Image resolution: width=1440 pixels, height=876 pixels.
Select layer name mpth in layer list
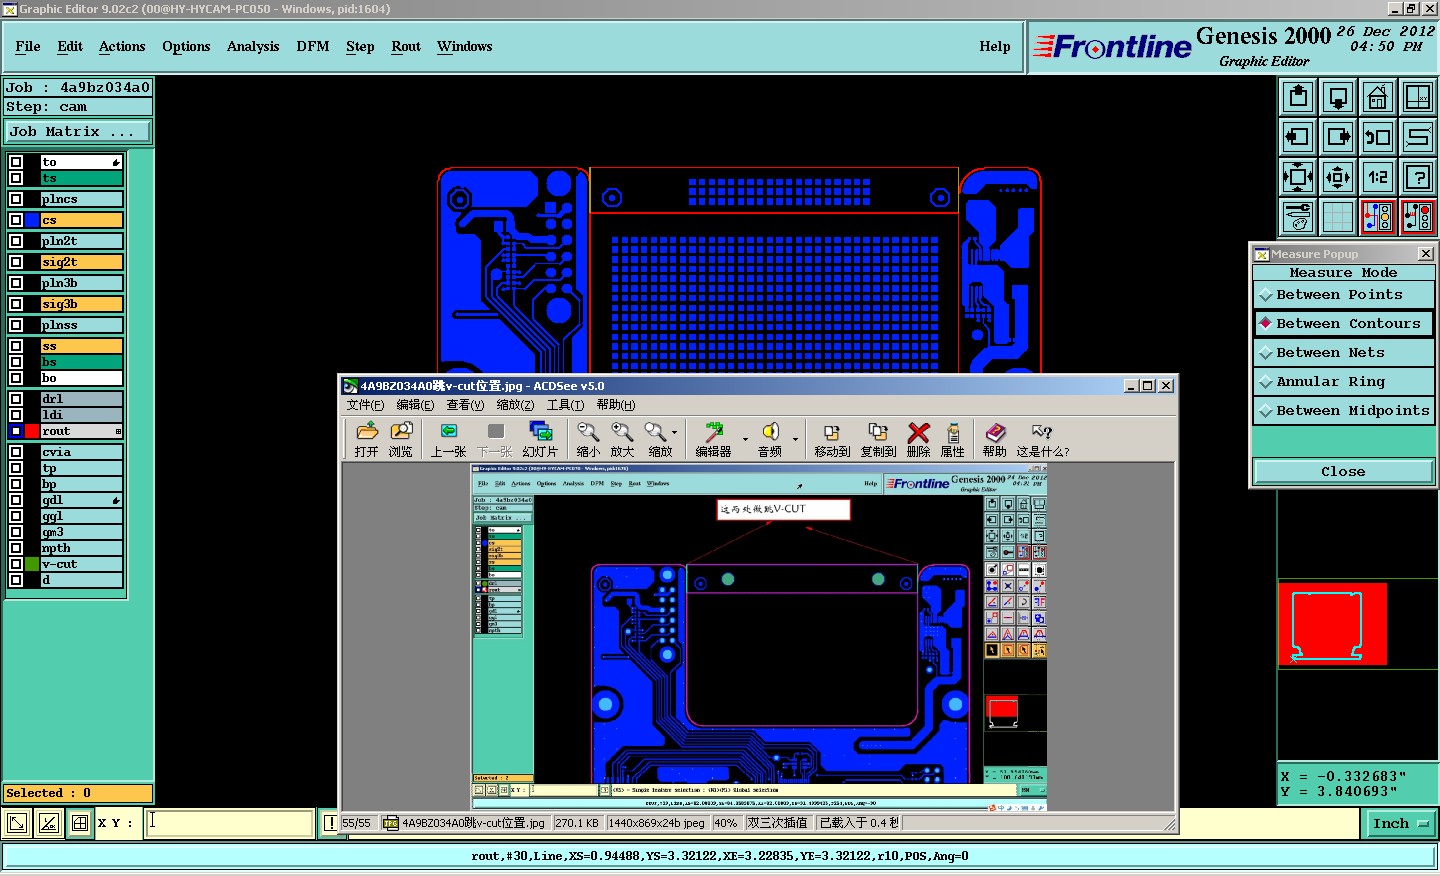[81, 548]
